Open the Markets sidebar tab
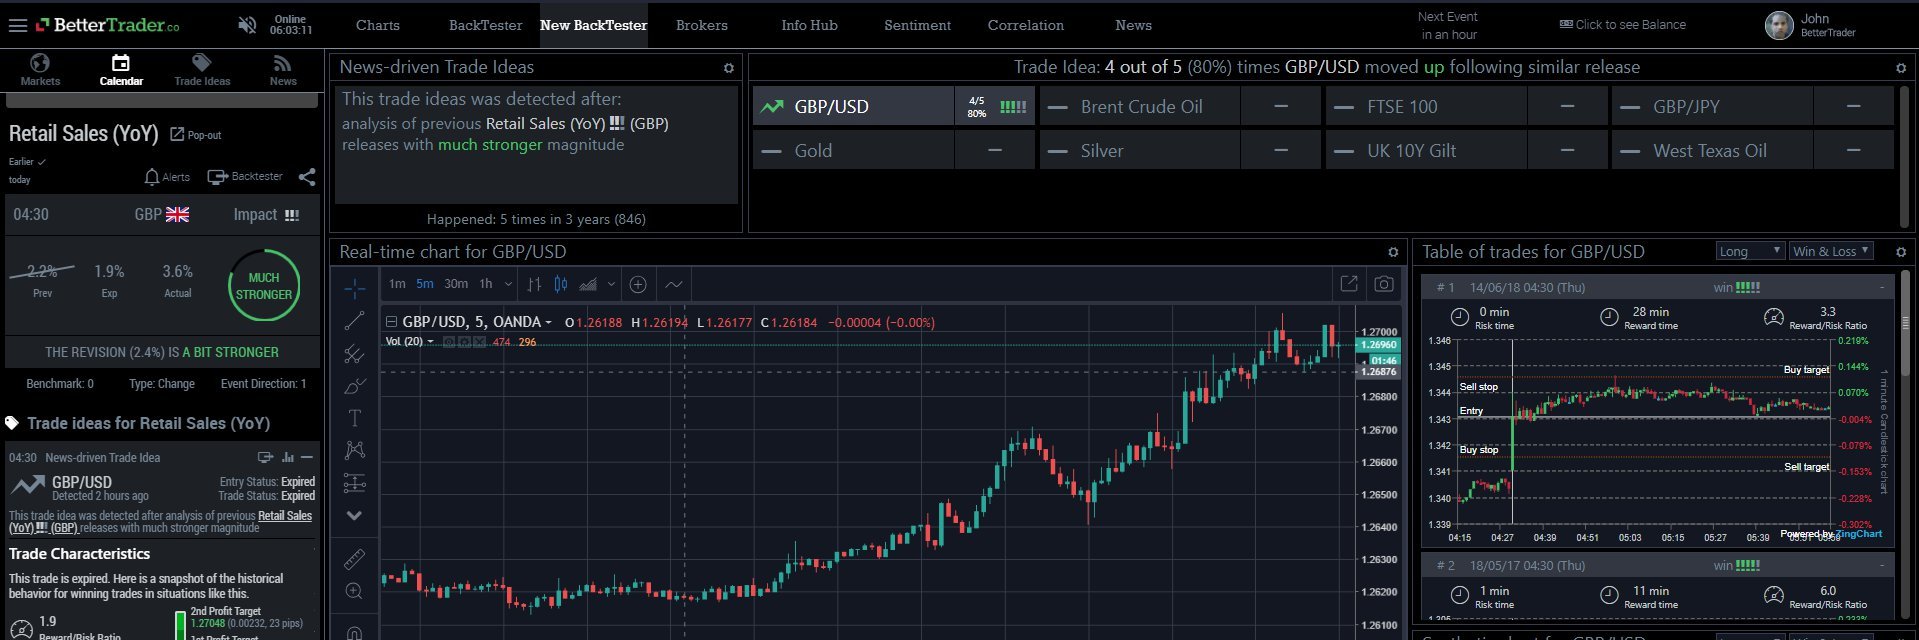Screen dimensions: 1919x640 (x=40, y=70)
